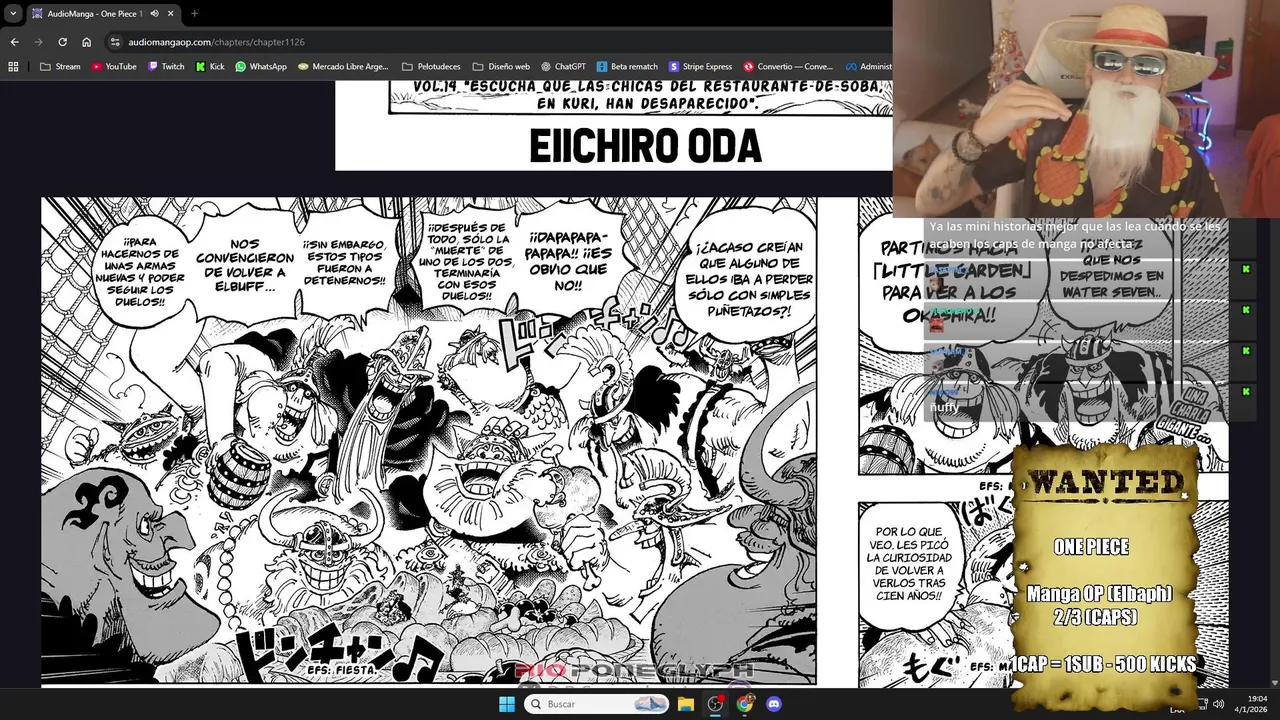Go forward in browser history
1280x720 pixels.
(38, 42)
